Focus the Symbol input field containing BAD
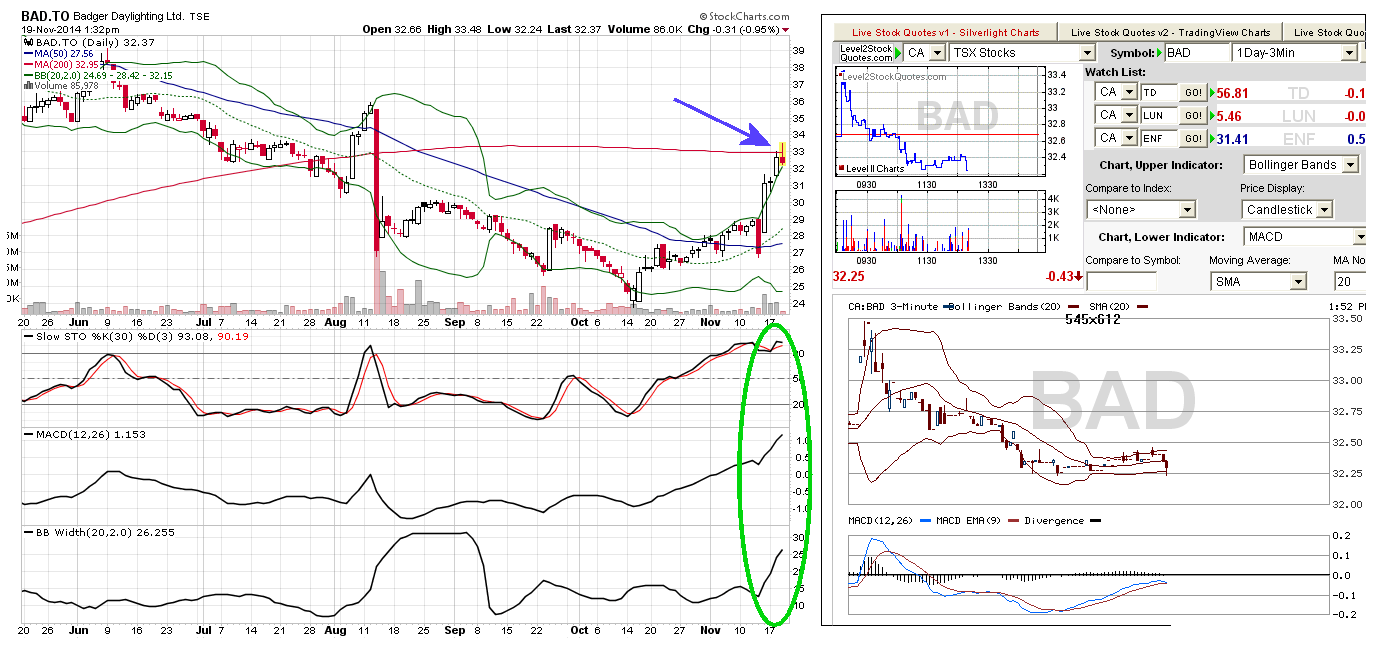The width and height of the screenshot is (1400, 650). pos(1197,52)
